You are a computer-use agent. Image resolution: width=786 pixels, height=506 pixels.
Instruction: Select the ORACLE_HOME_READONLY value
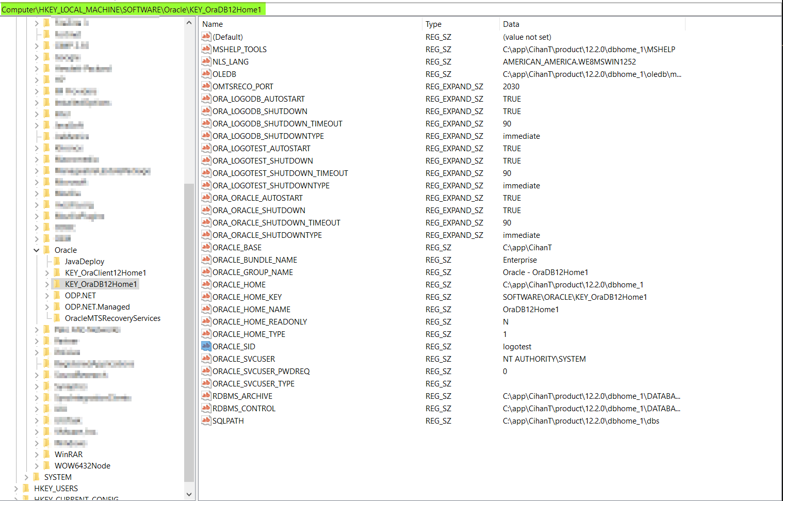[260, 321]
